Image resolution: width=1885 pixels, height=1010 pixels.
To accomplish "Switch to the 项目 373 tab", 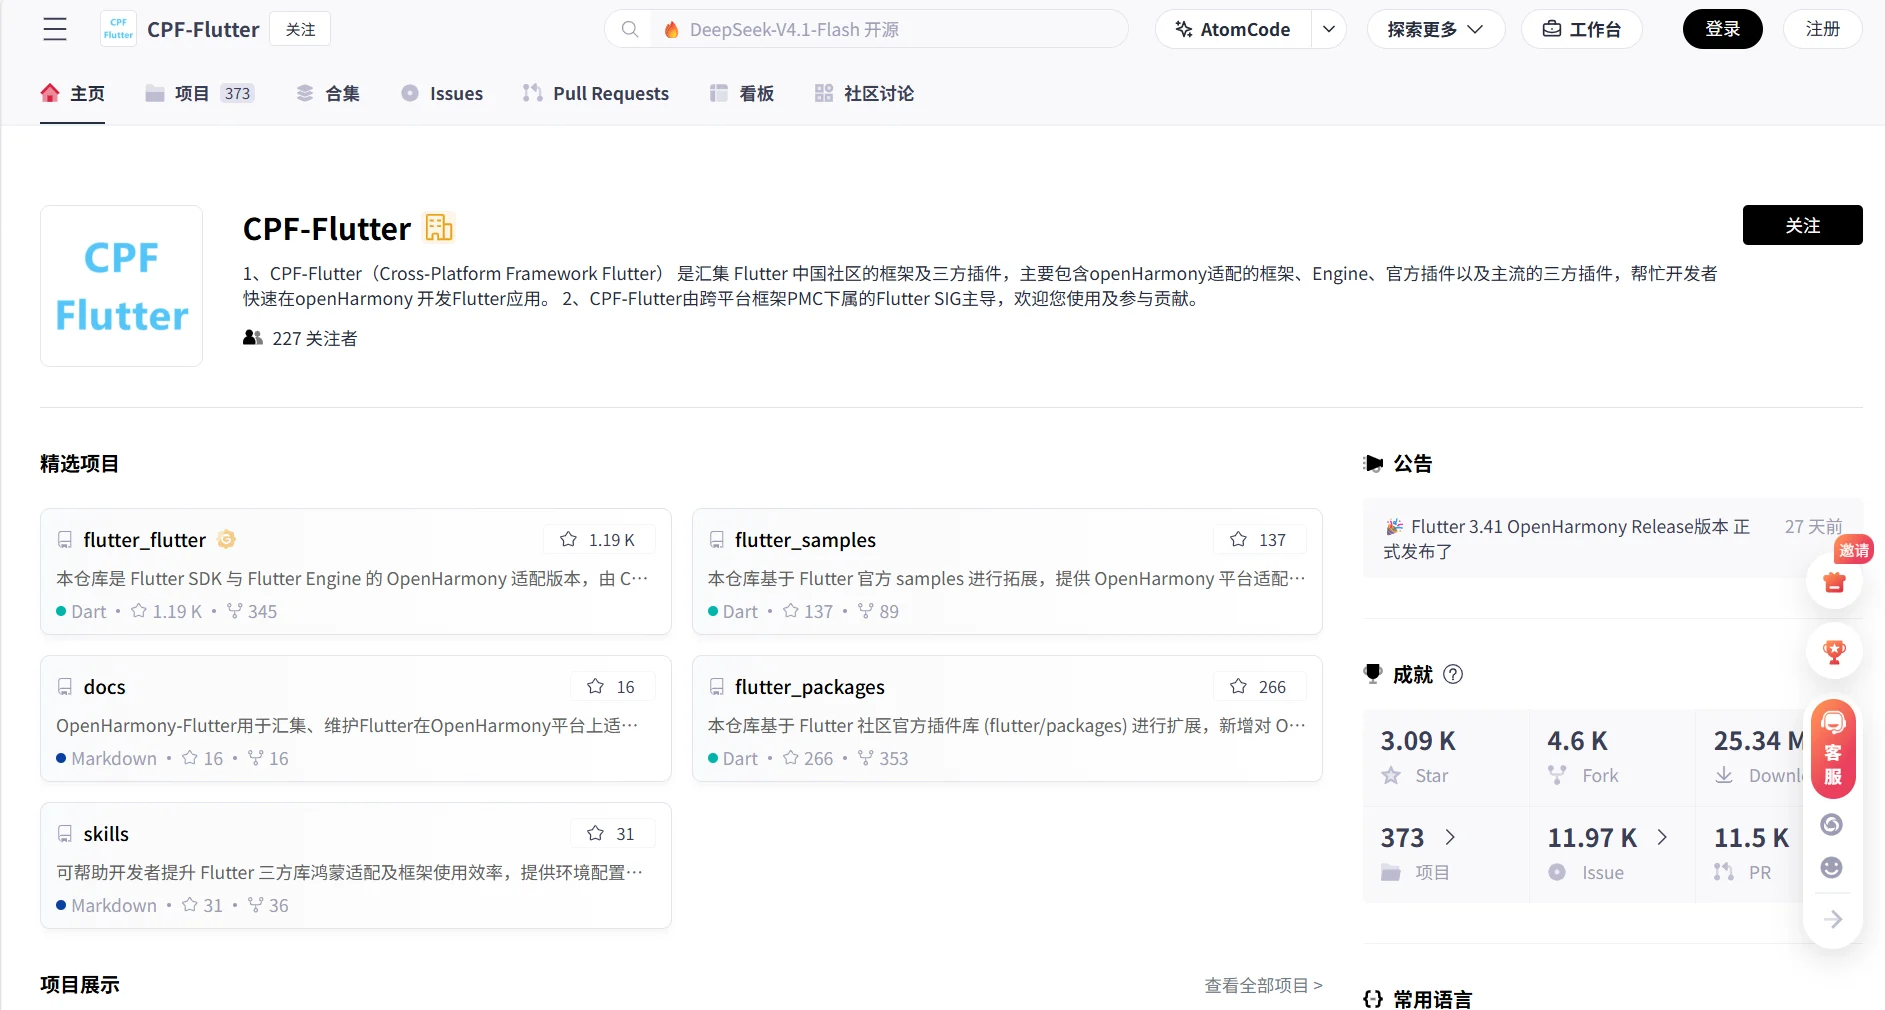I will 200,93.
